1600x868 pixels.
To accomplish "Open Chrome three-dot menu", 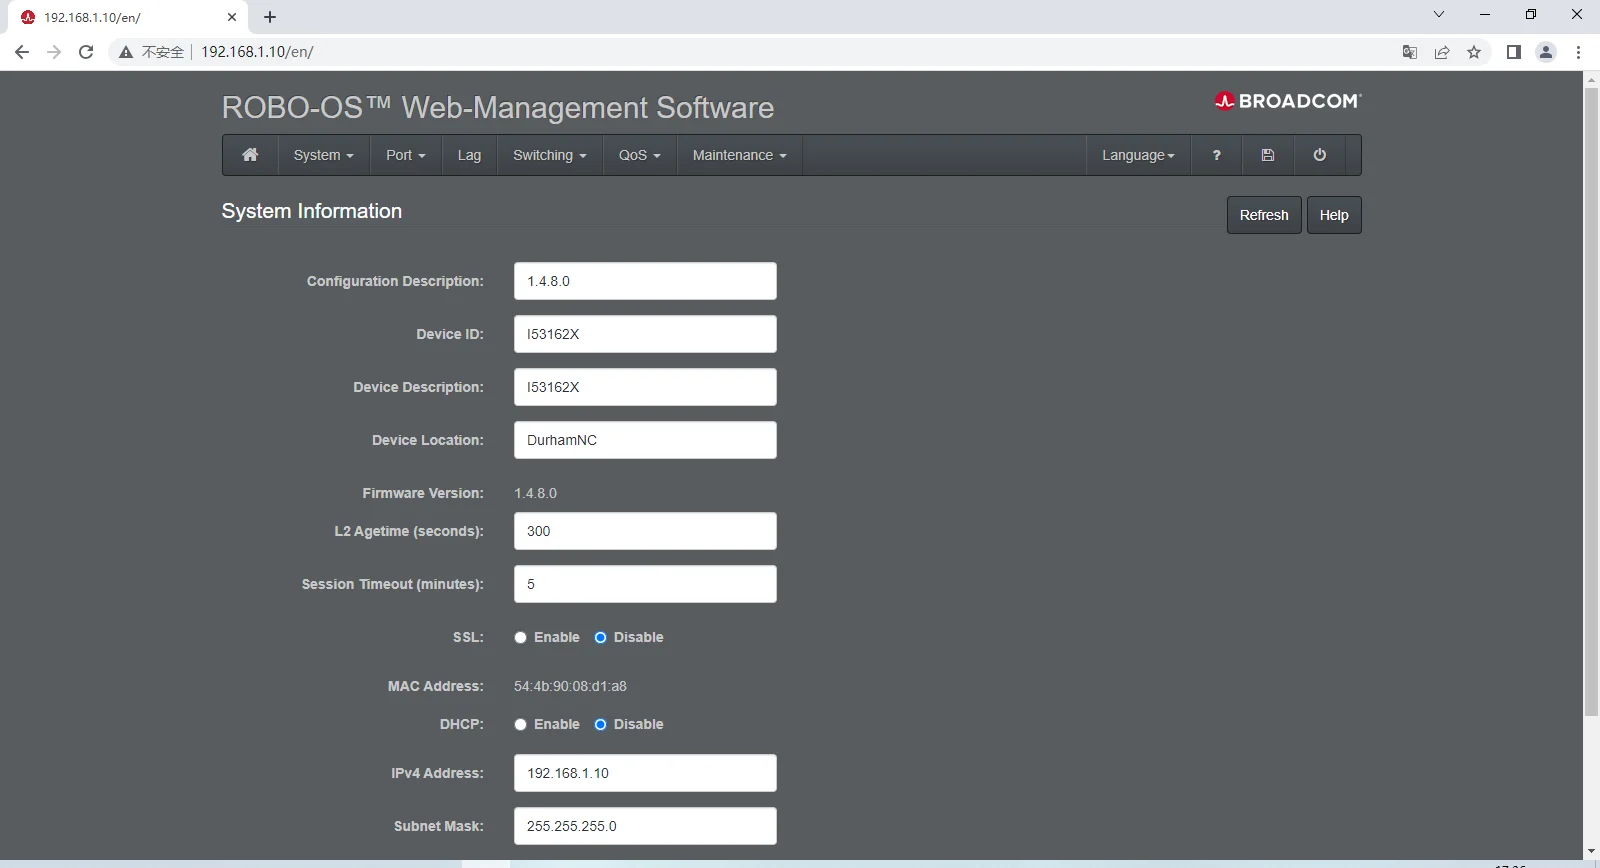I will click(x=1579, y=52).
